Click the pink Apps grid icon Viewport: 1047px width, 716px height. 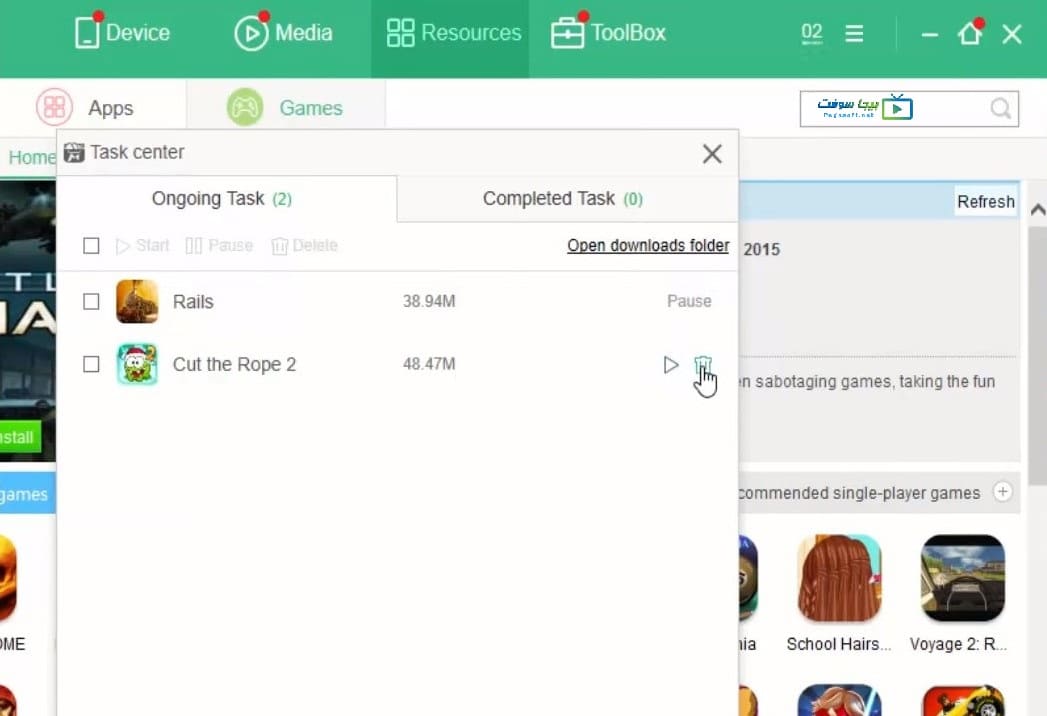pos(54,107)
